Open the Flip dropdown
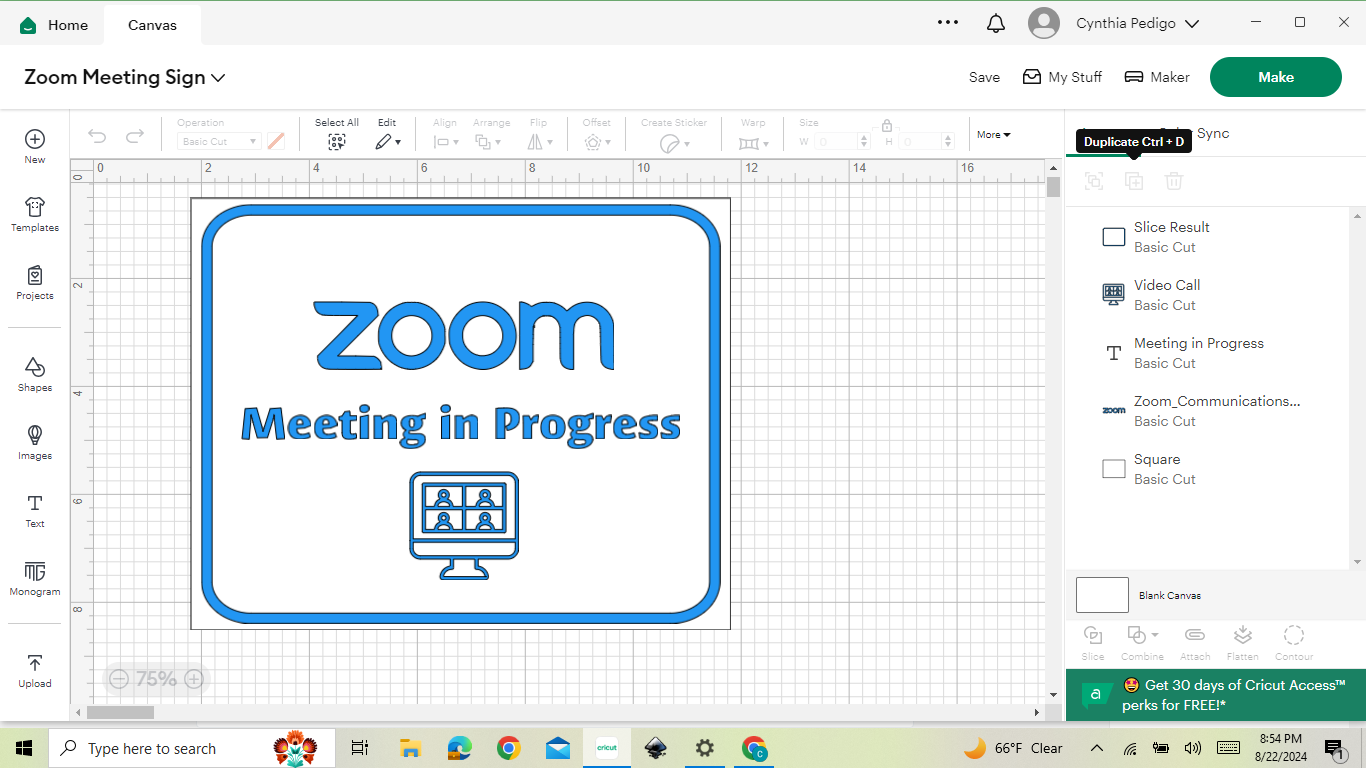The height and width of the screenshot is (768, 1366). click(541, 142)
